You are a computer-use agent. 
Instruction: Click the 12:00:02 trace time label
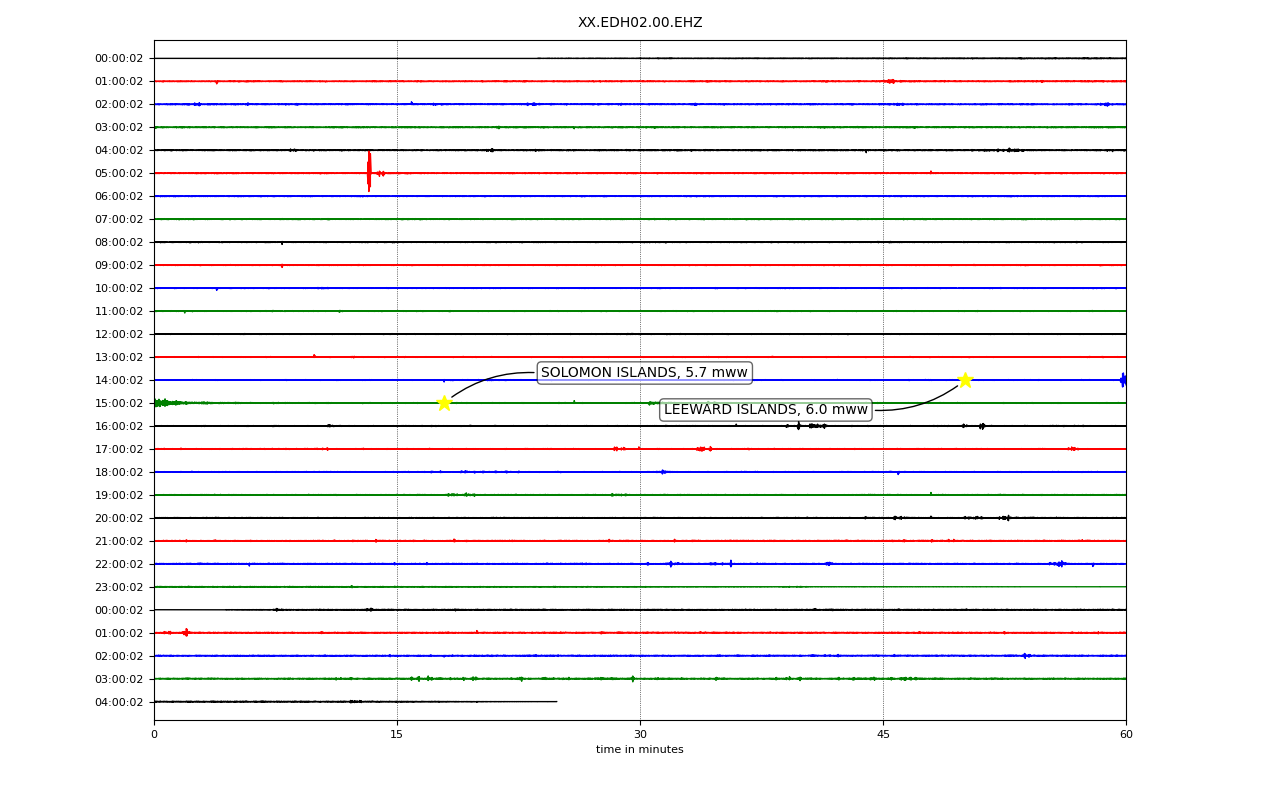click(x=119, y=334)
